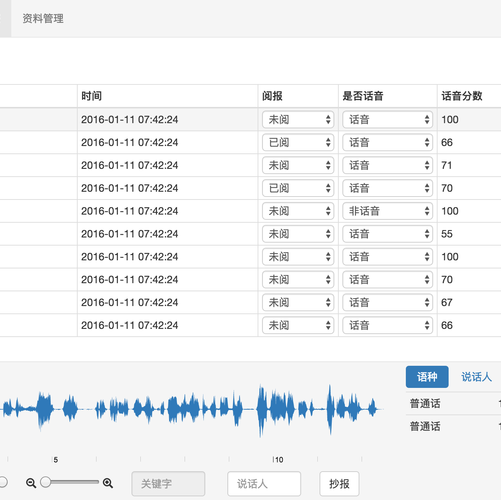Open the 是否话音 dropdown in first row

click(x=388, y=119)
